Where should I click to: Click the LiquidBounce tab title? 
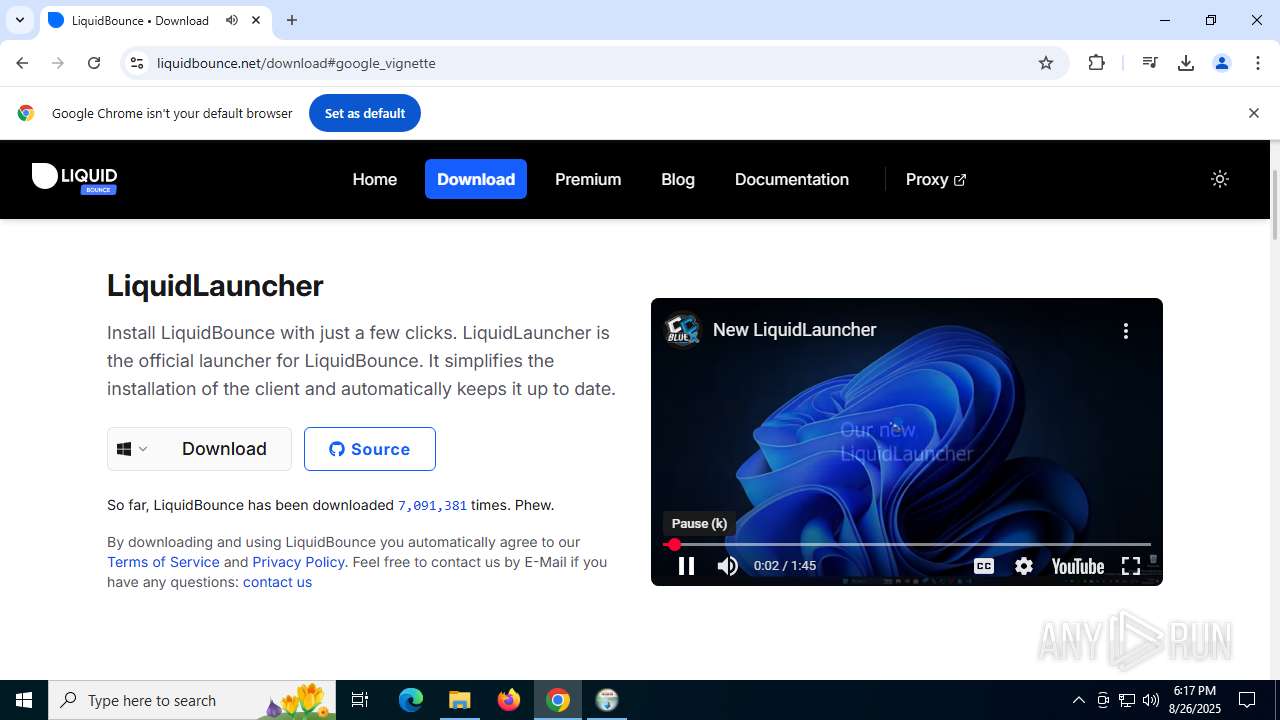[x=141, y=20]
